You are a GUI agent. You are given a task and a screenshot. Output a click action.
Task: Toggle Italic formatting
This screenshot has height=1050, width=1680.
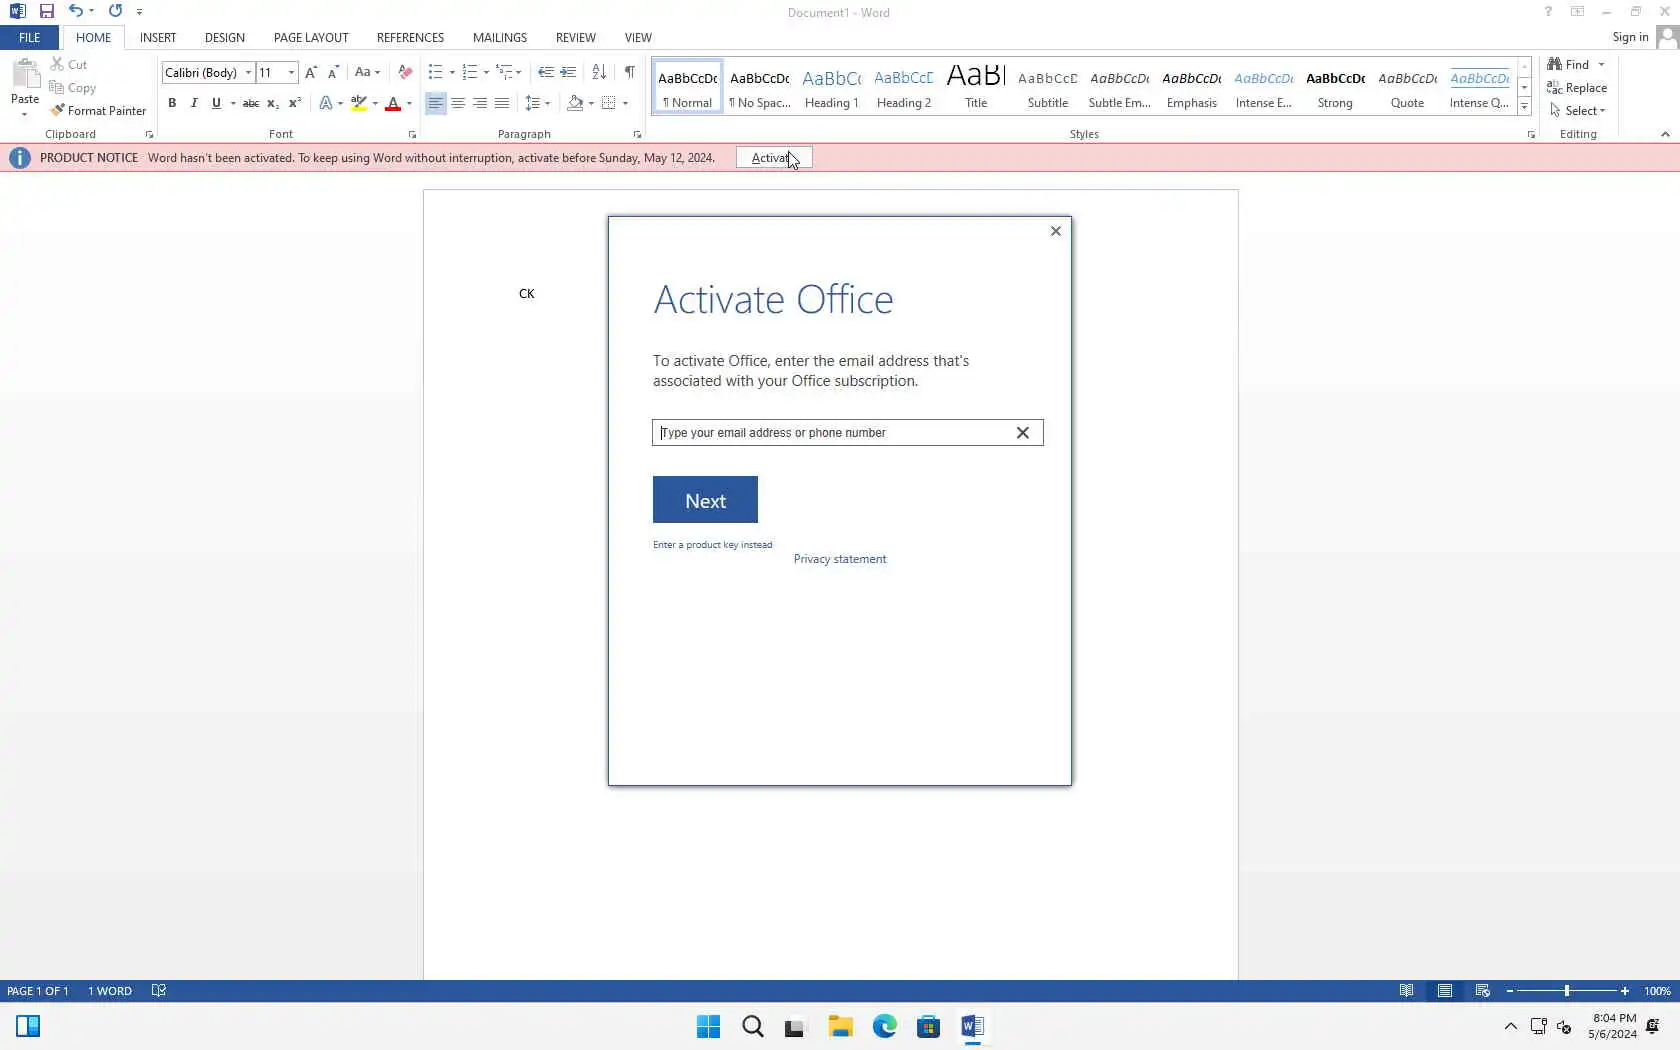click(x=194, y=103)
